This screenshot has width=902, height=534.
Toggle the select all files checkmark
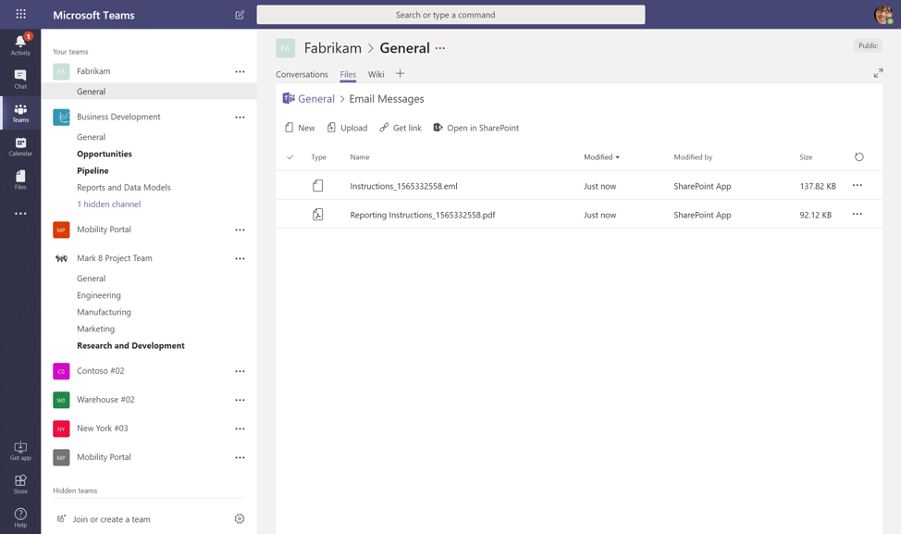pyautogui.click(x=290, y=157)
